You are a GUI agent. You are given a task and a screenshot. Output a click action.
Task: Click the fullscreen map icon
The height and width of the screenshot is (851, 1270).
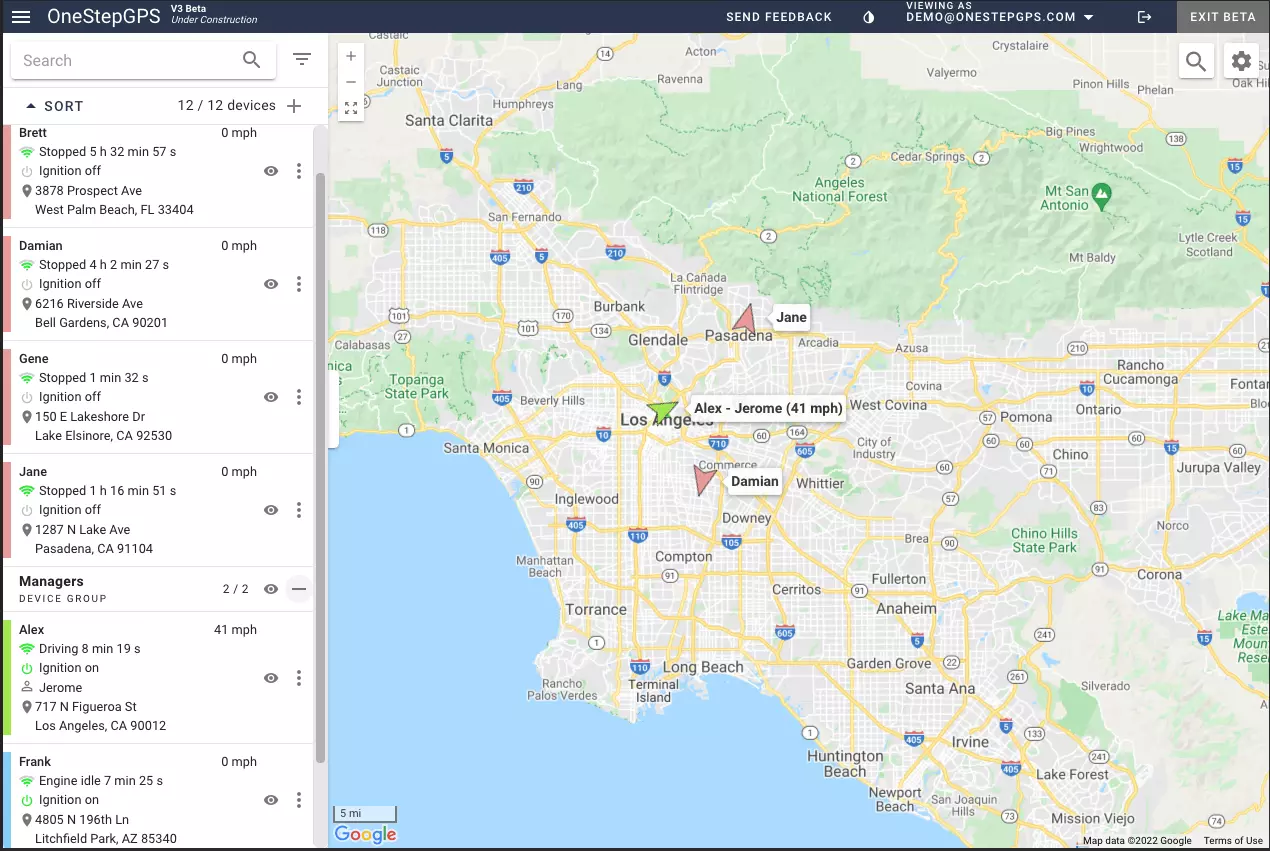tap(350, 107)
